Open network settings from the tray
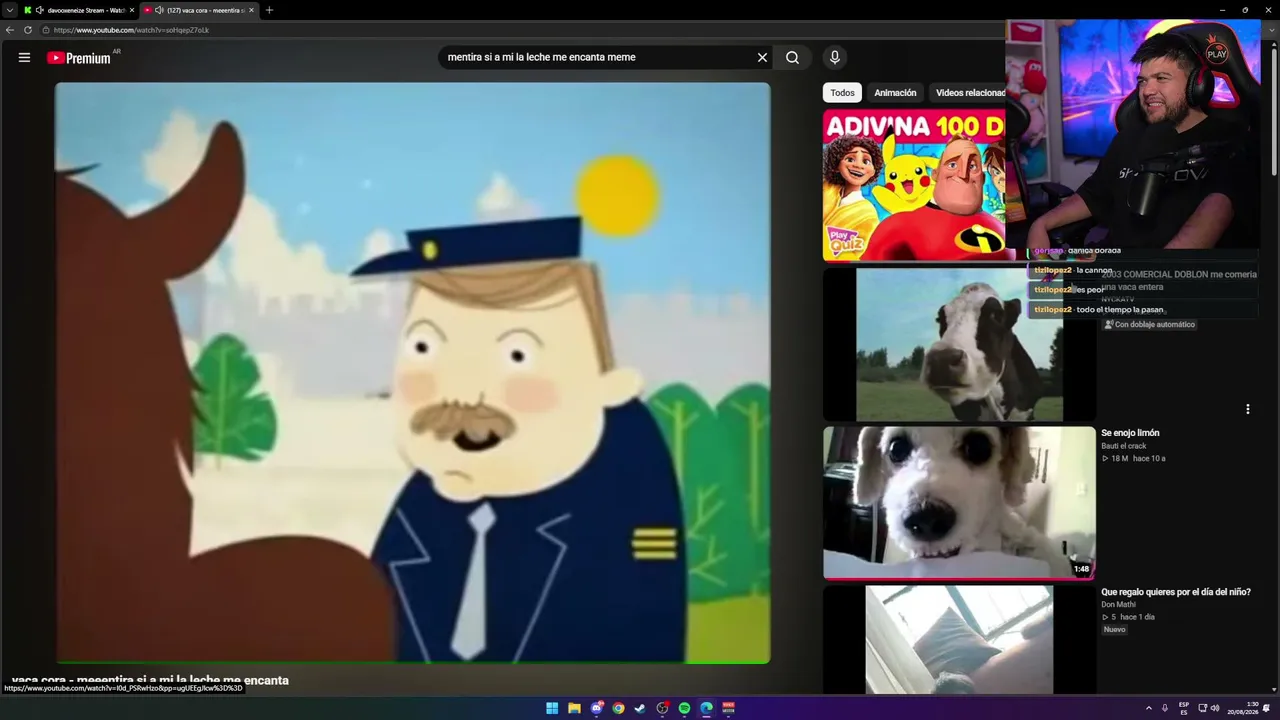This screenshot has width=1280, height=720. click(x=1203, y=708)
